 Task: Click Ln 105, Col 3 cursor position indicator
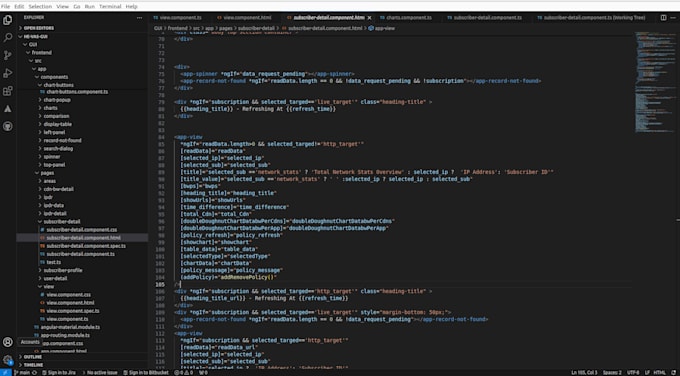click(x=584, y=373)
